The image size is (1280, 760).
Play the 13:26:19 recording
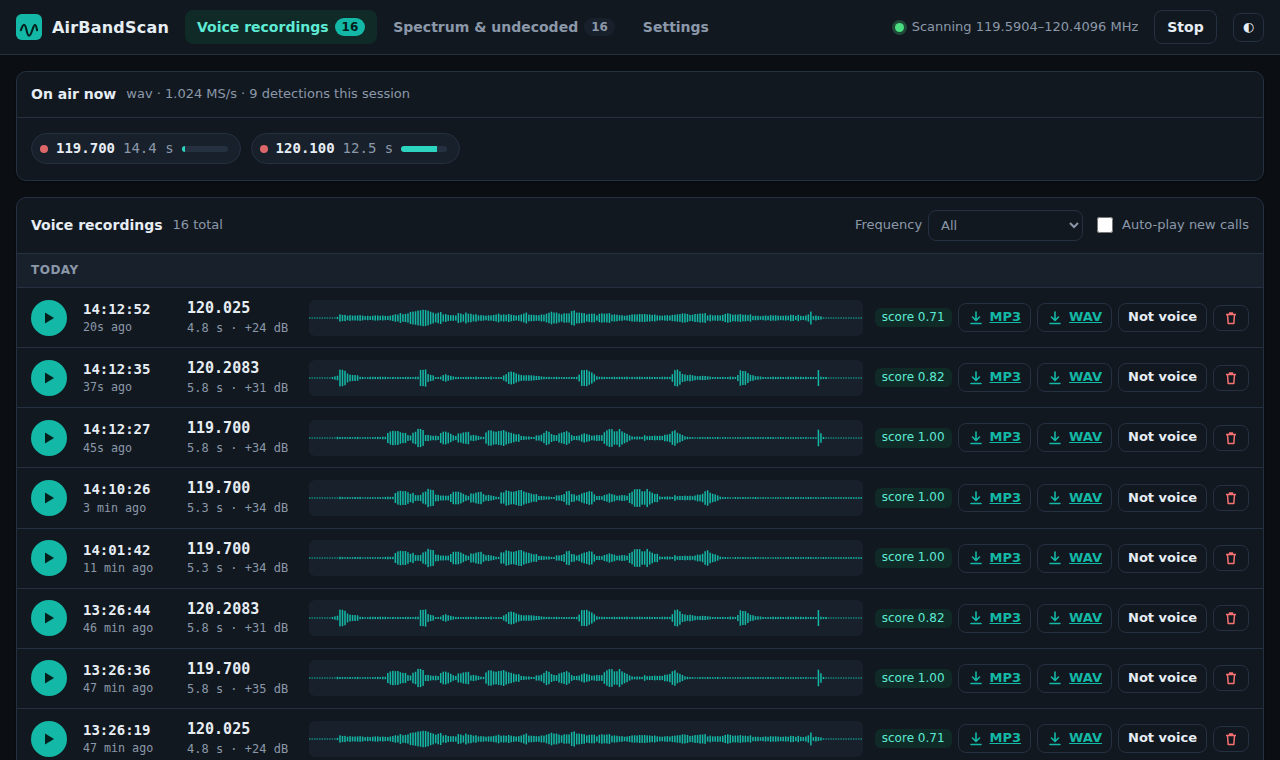coord(49,739)
